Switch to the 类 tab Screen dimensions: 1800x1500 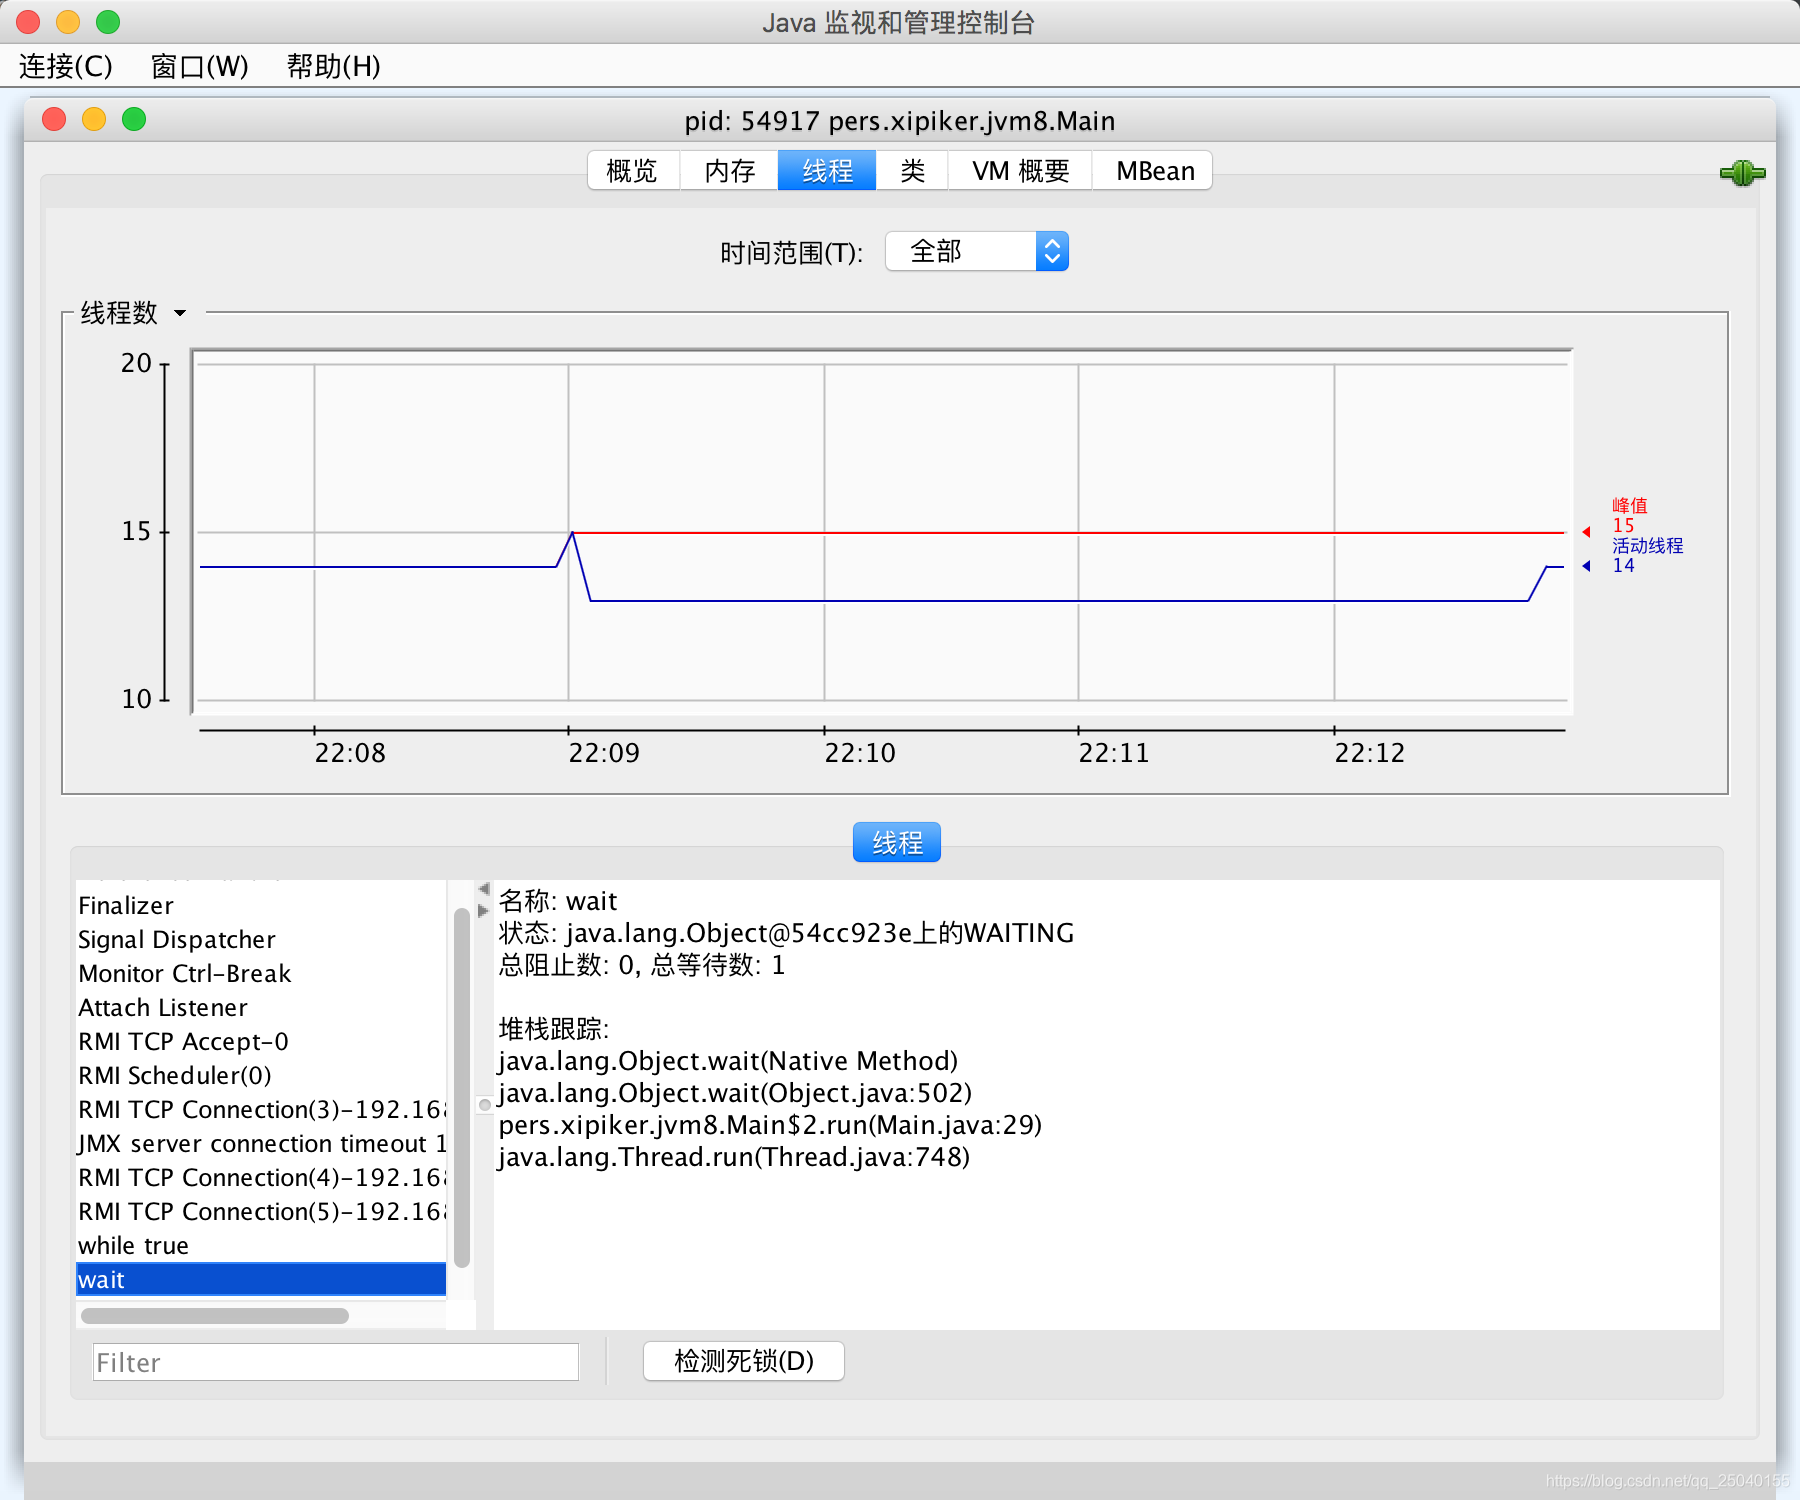(x=912, y=171)
